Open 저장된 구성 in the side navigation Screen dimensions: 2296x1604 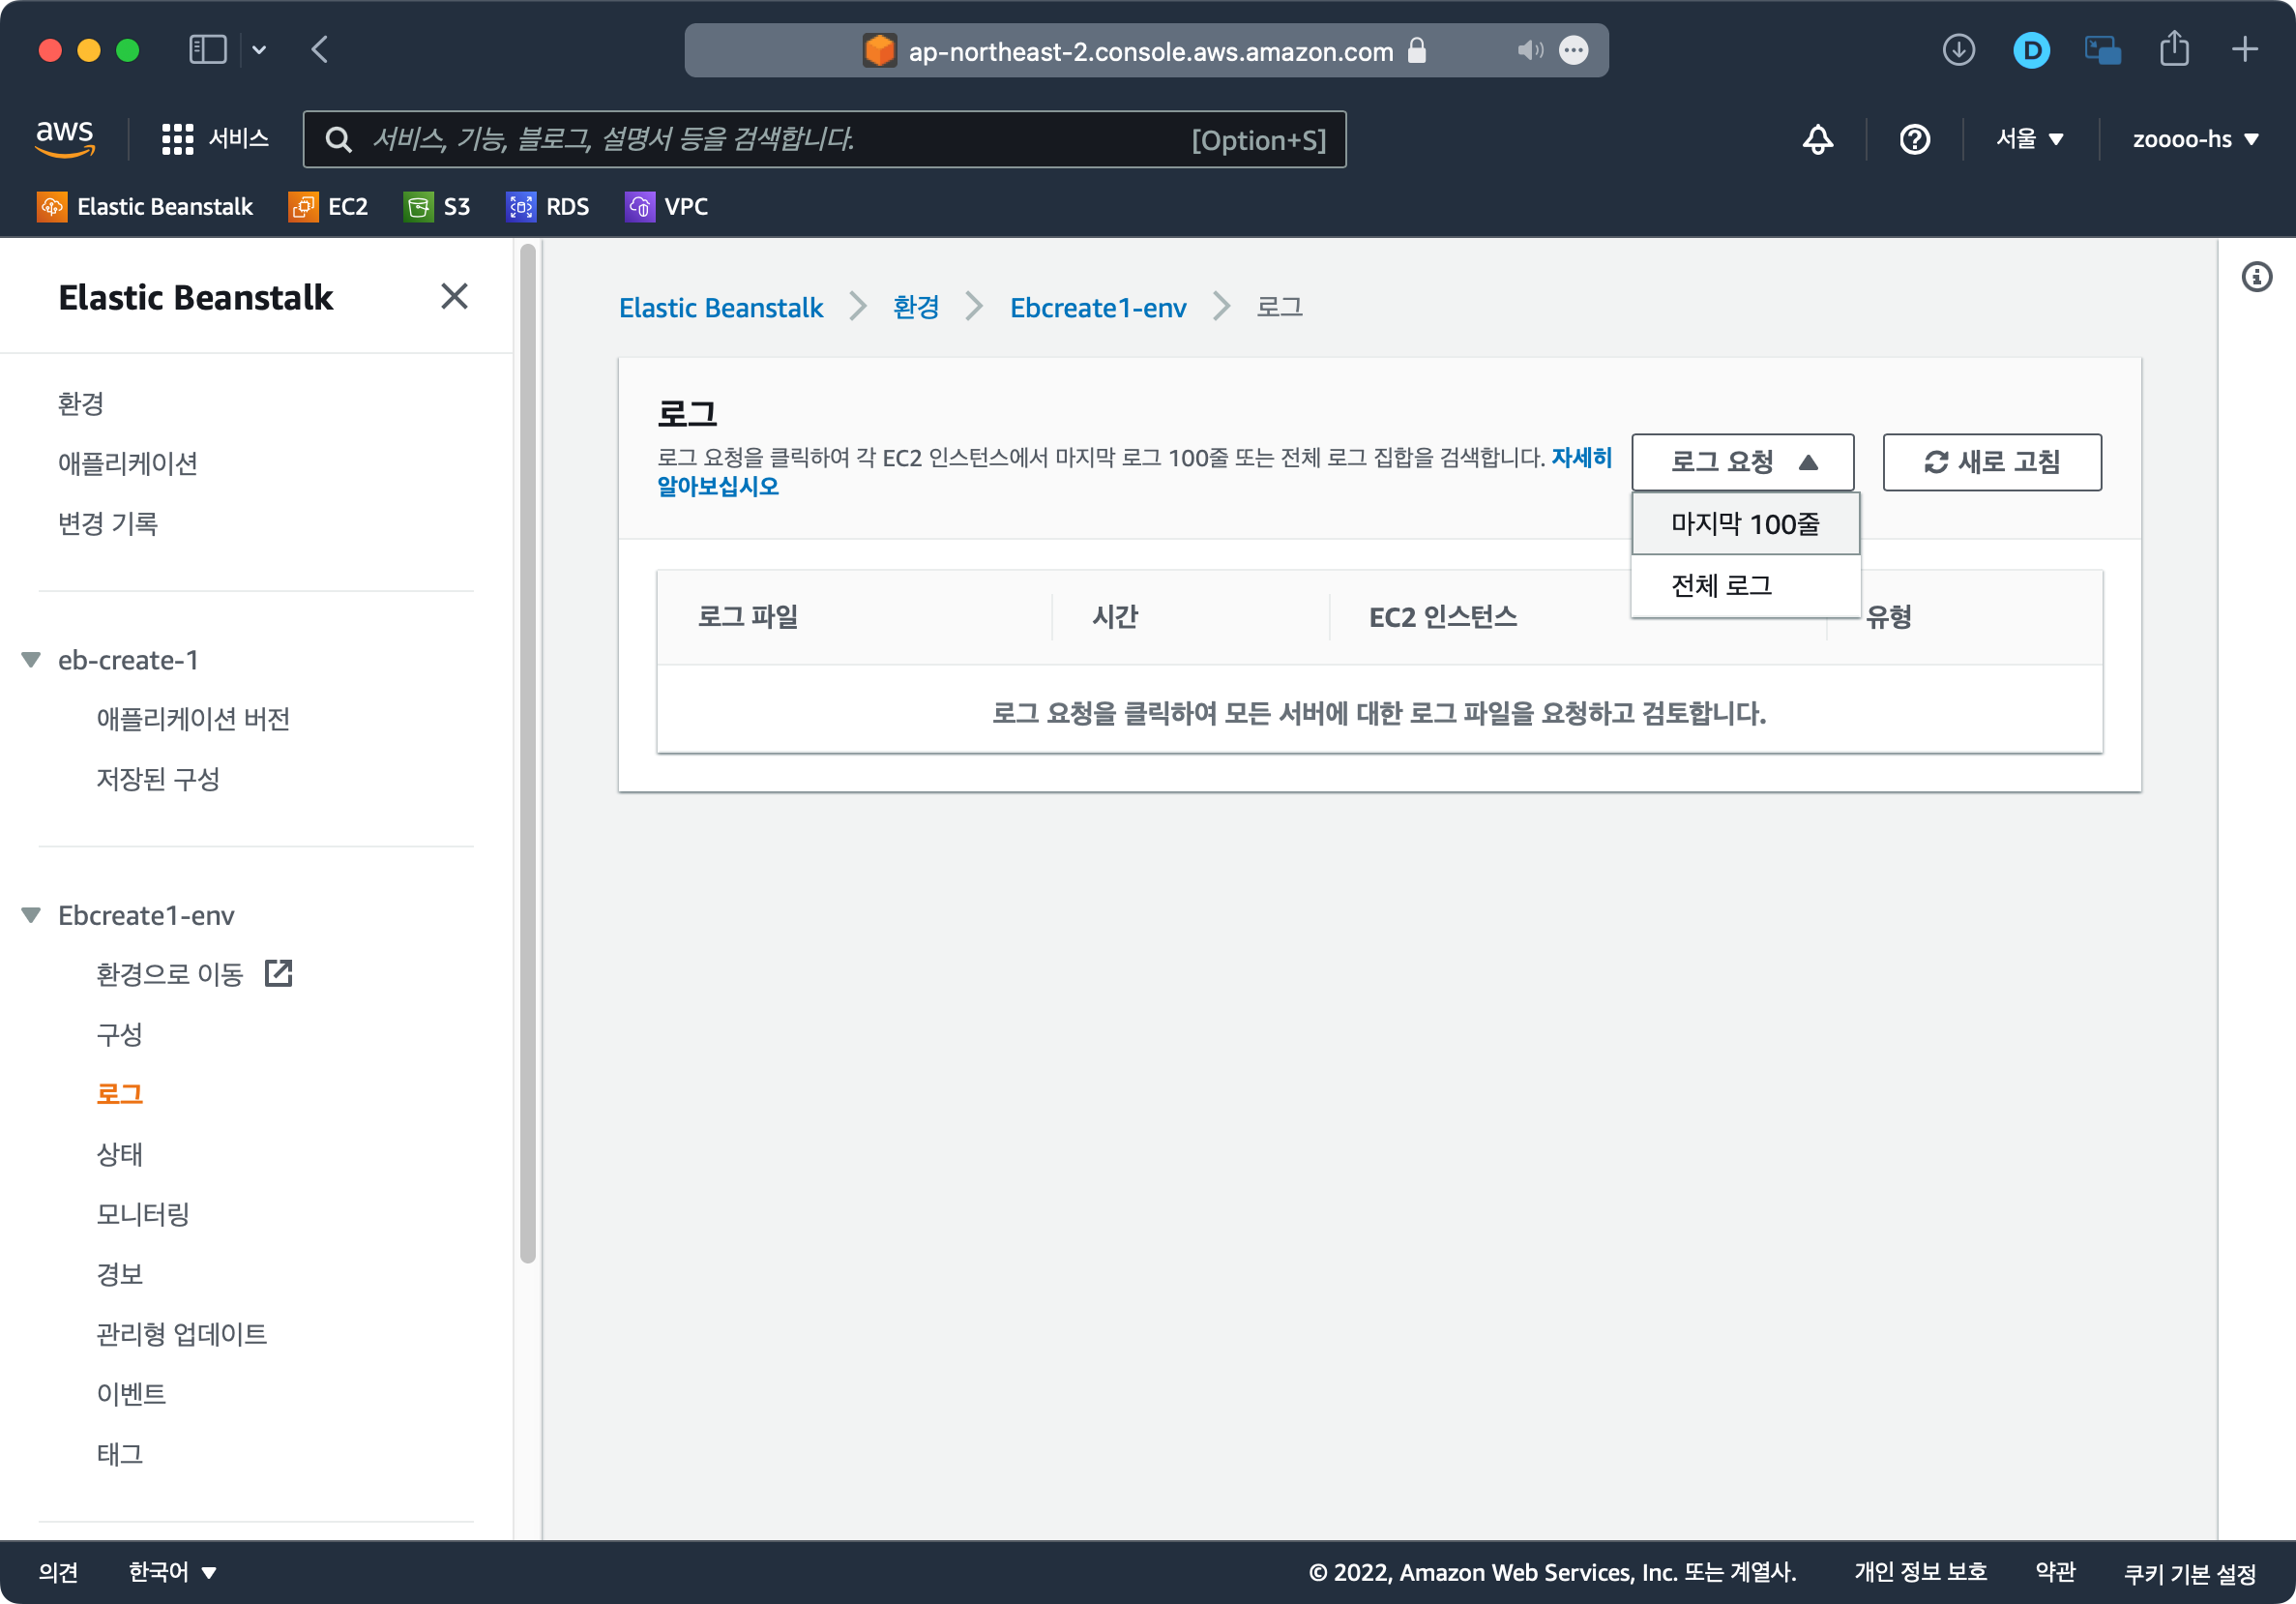click(158, 779)
